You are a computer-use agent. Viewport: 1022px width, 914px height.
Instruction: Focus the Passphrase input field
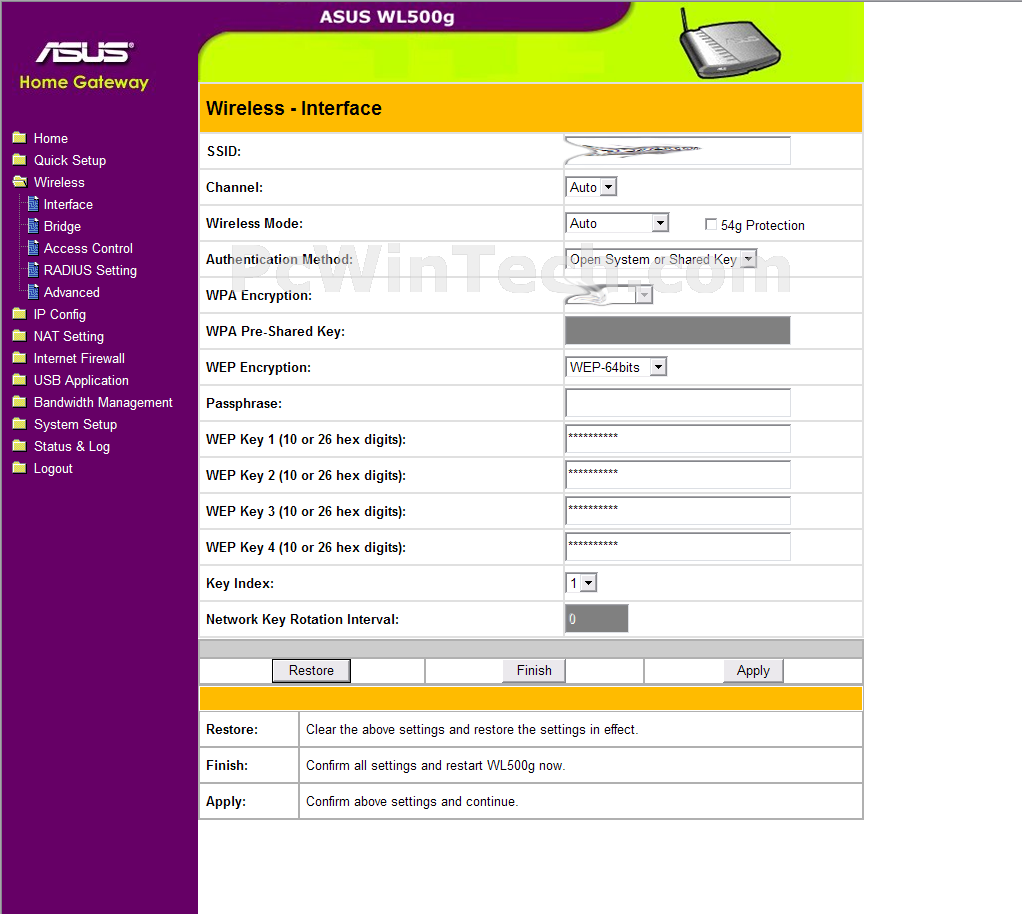(678, 403)
